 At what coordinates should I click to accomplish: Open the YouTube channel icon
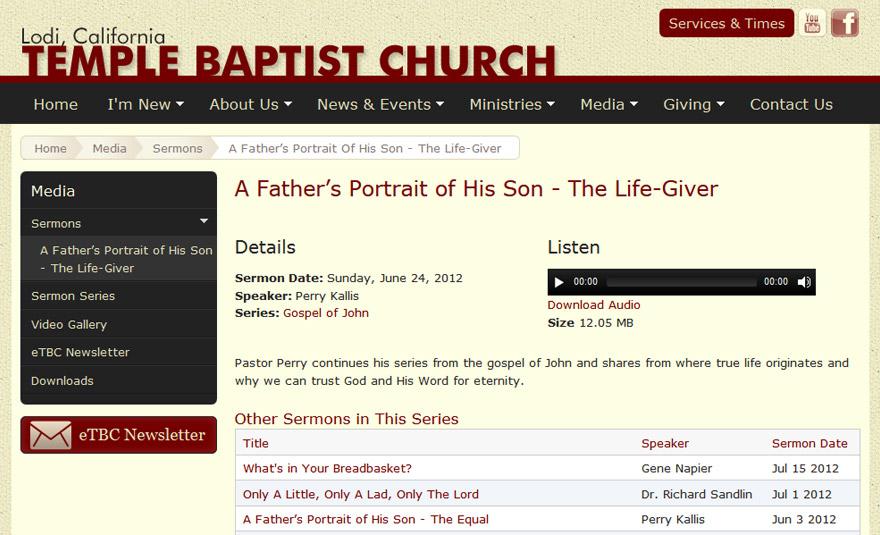(812, 23)
